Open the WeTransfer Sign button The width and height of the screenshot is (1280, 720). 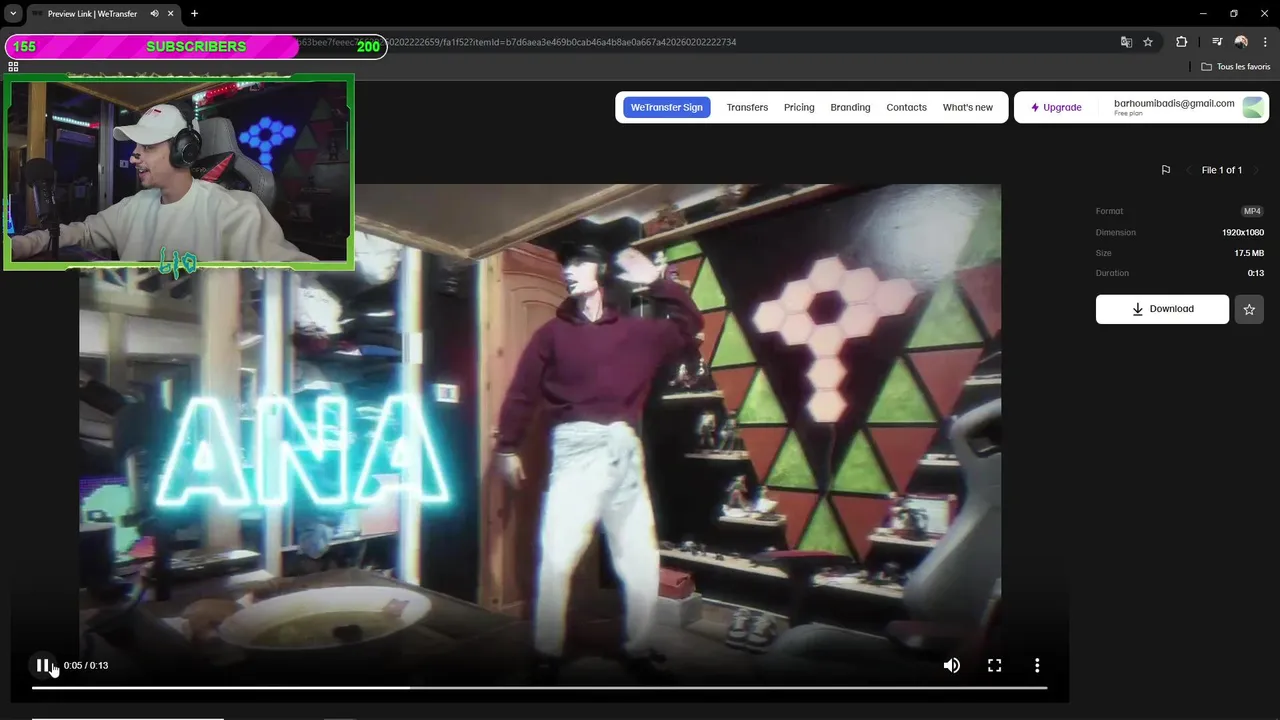click(666, 107)
